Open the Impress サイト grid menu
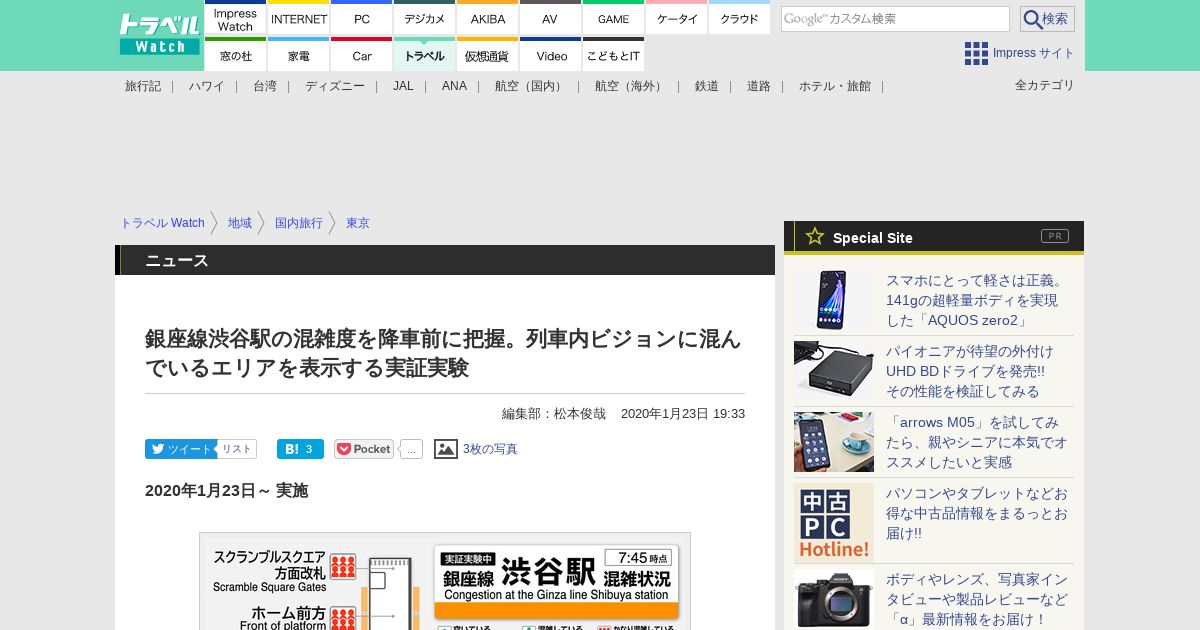 pyautogui.click(x=1019, y=53)
